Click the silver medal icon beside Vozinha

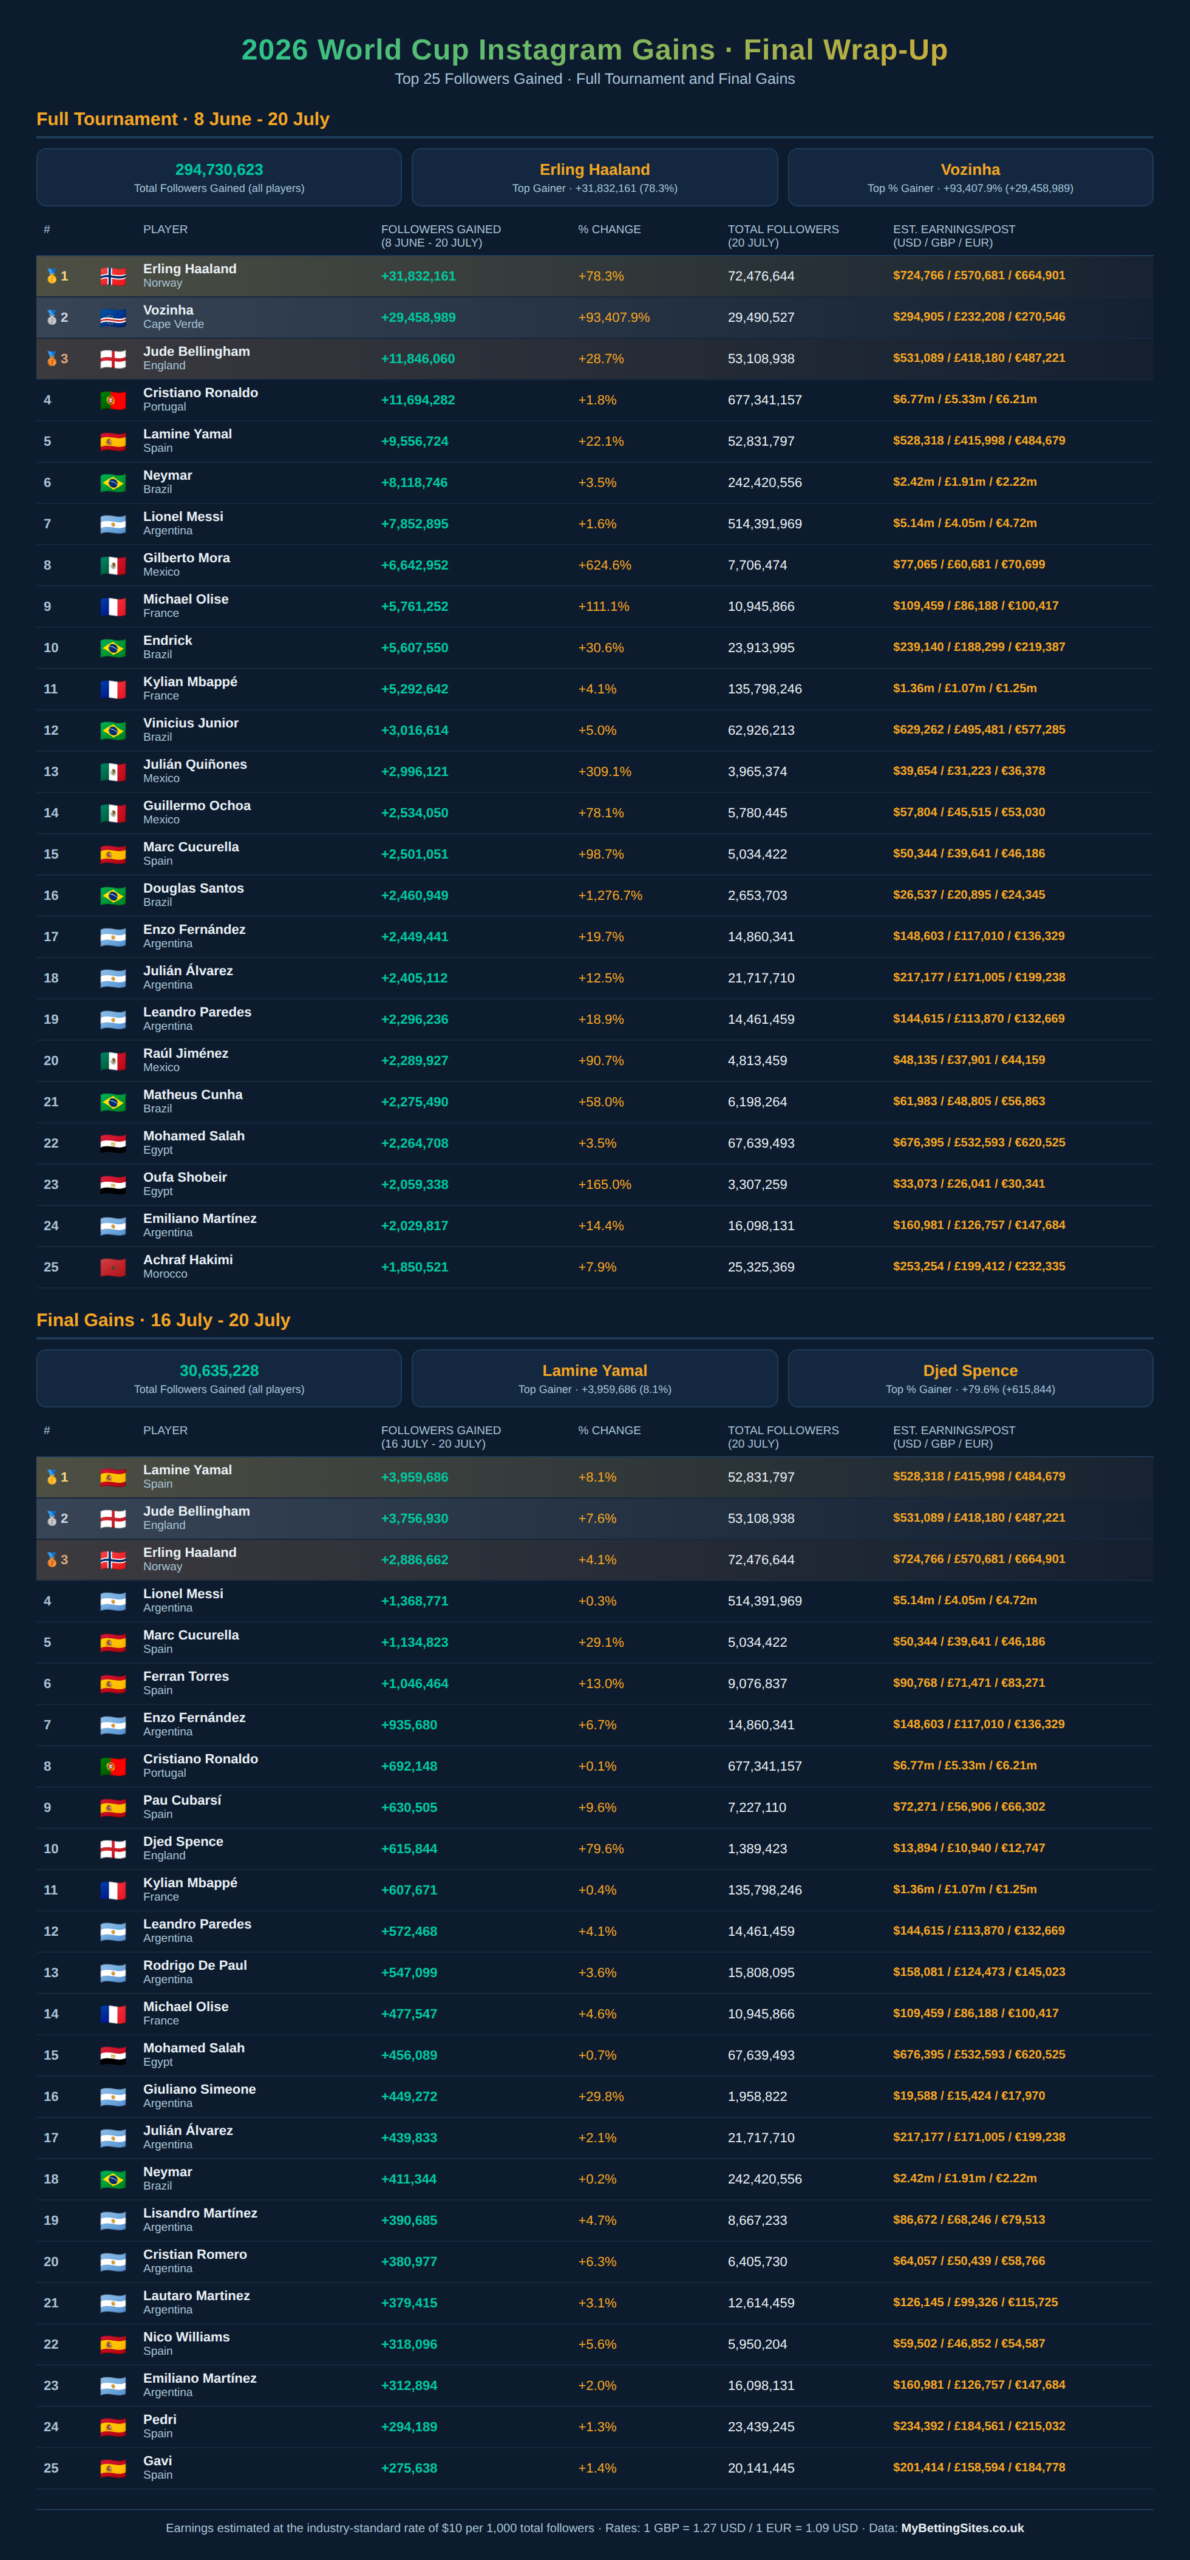pos(52,317)
